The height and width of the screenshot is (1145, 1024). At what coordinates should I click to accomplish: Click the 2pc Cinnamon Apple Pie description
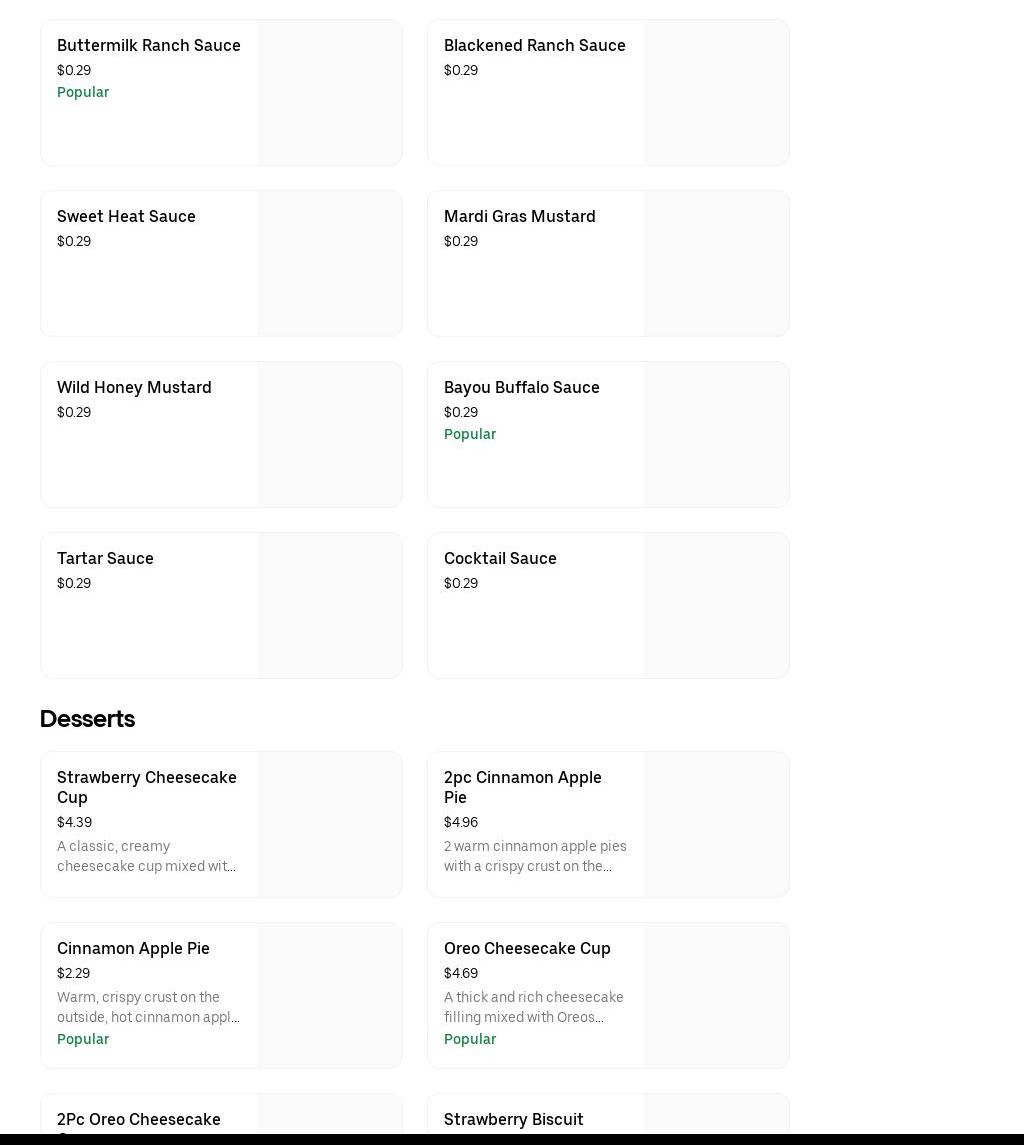click(x=535, y=856)
